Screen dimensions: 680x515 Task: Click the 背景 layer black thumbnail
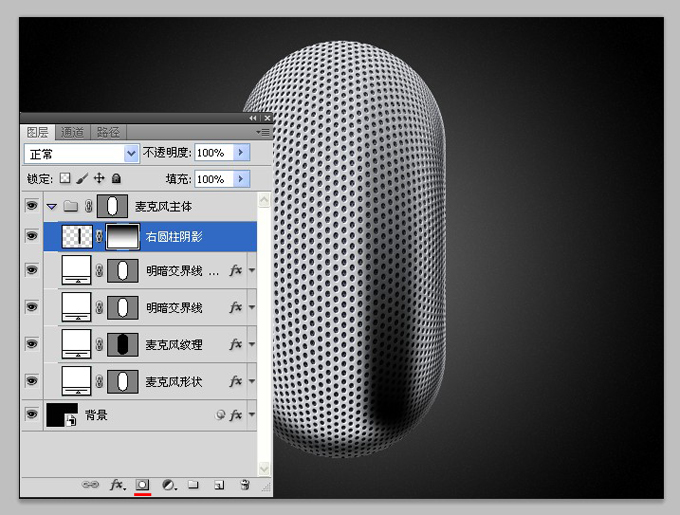pos(62,415)
